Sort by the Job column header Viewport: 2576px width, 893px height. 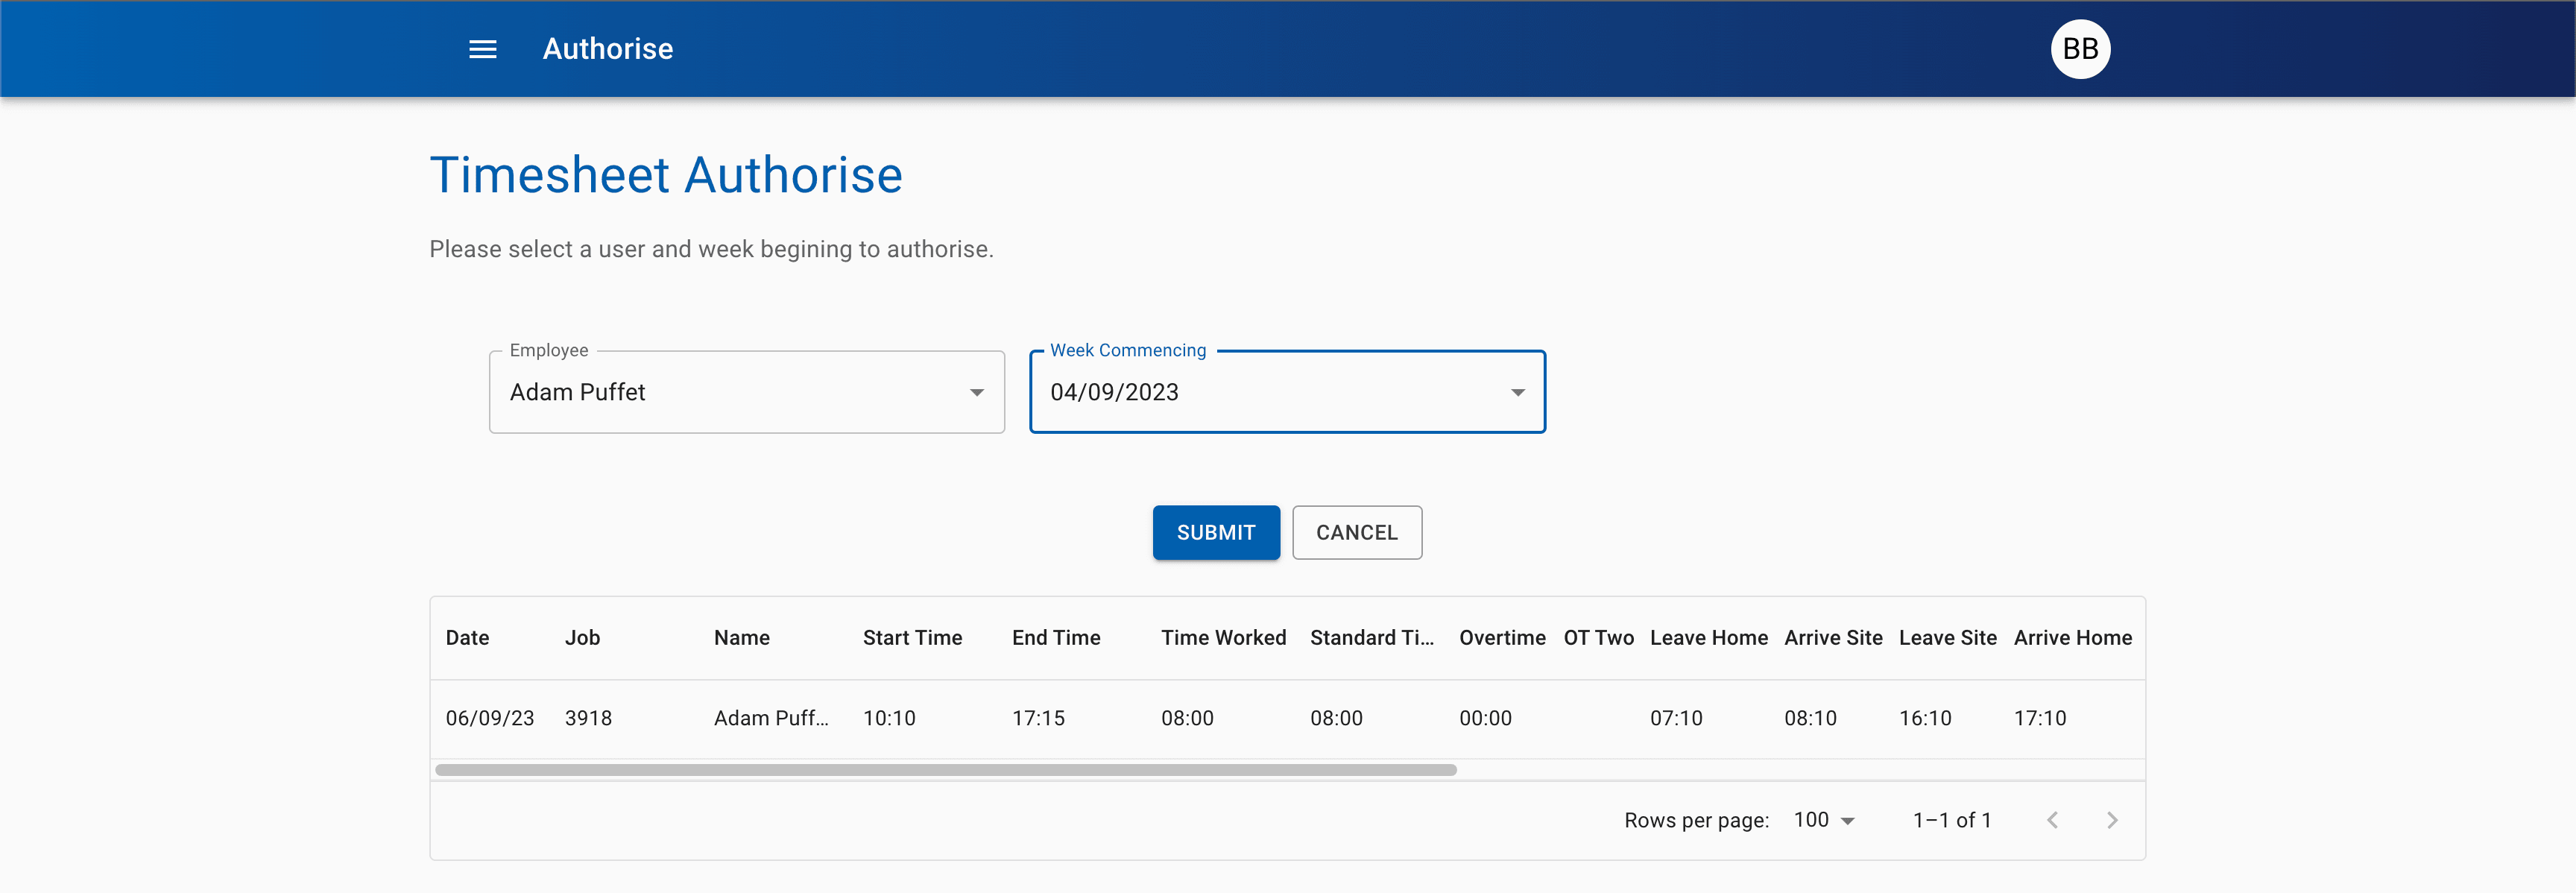pyautogui.click(x=582, y=638)
